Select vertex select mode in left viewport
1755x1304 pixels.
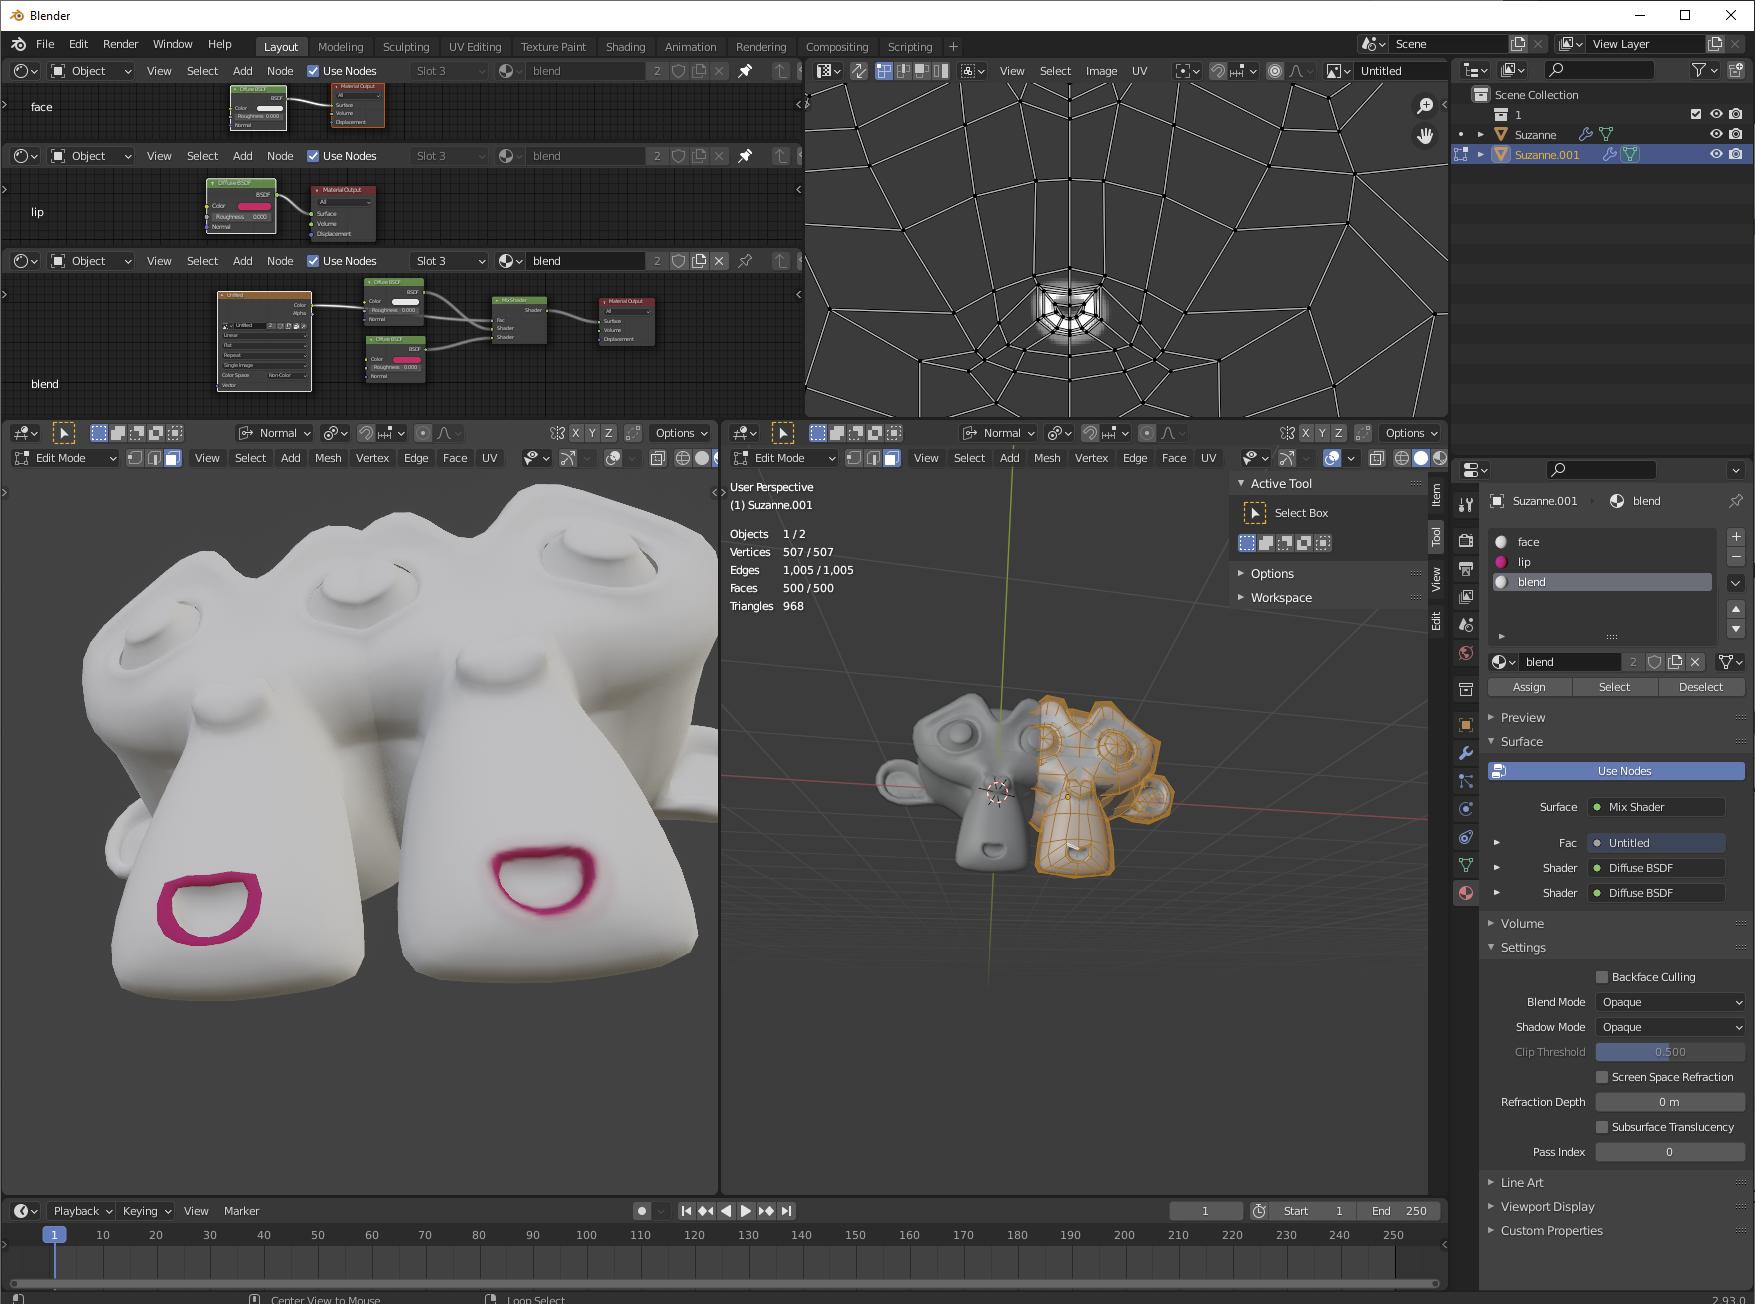coord(136,458)
